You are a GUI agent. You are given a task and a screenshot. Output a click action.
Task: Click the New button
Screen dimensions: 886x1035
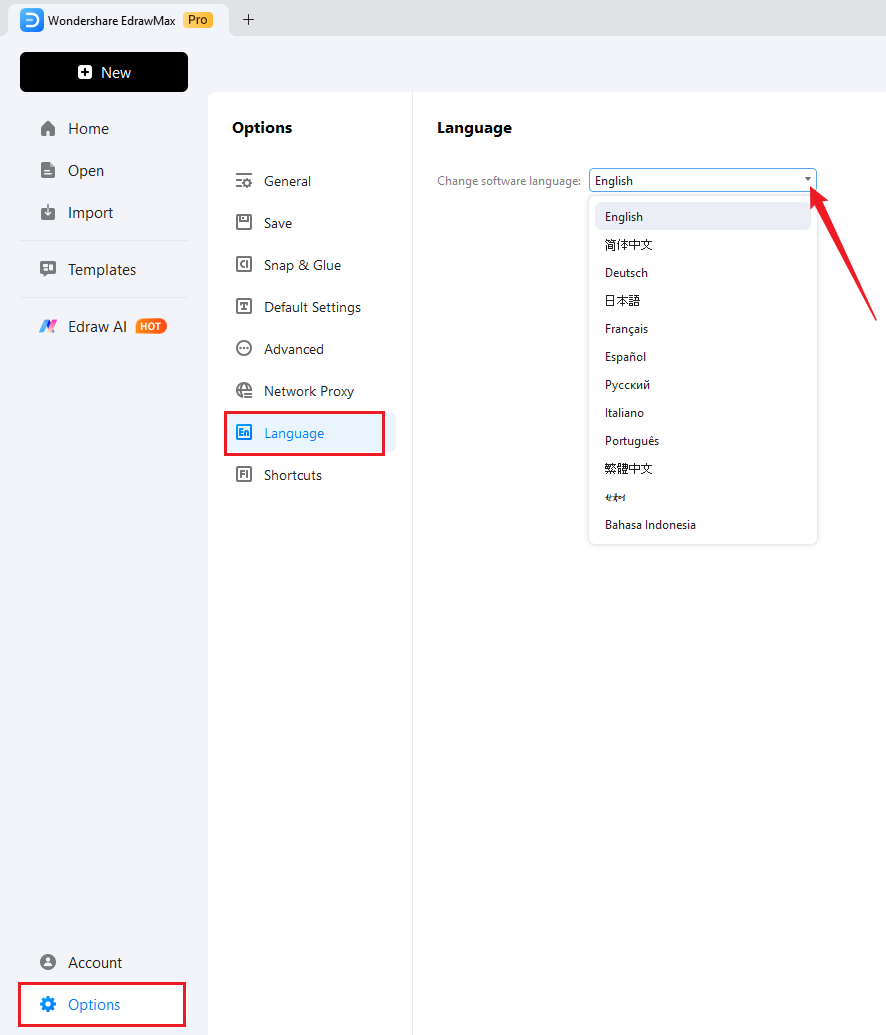point(104,72)
